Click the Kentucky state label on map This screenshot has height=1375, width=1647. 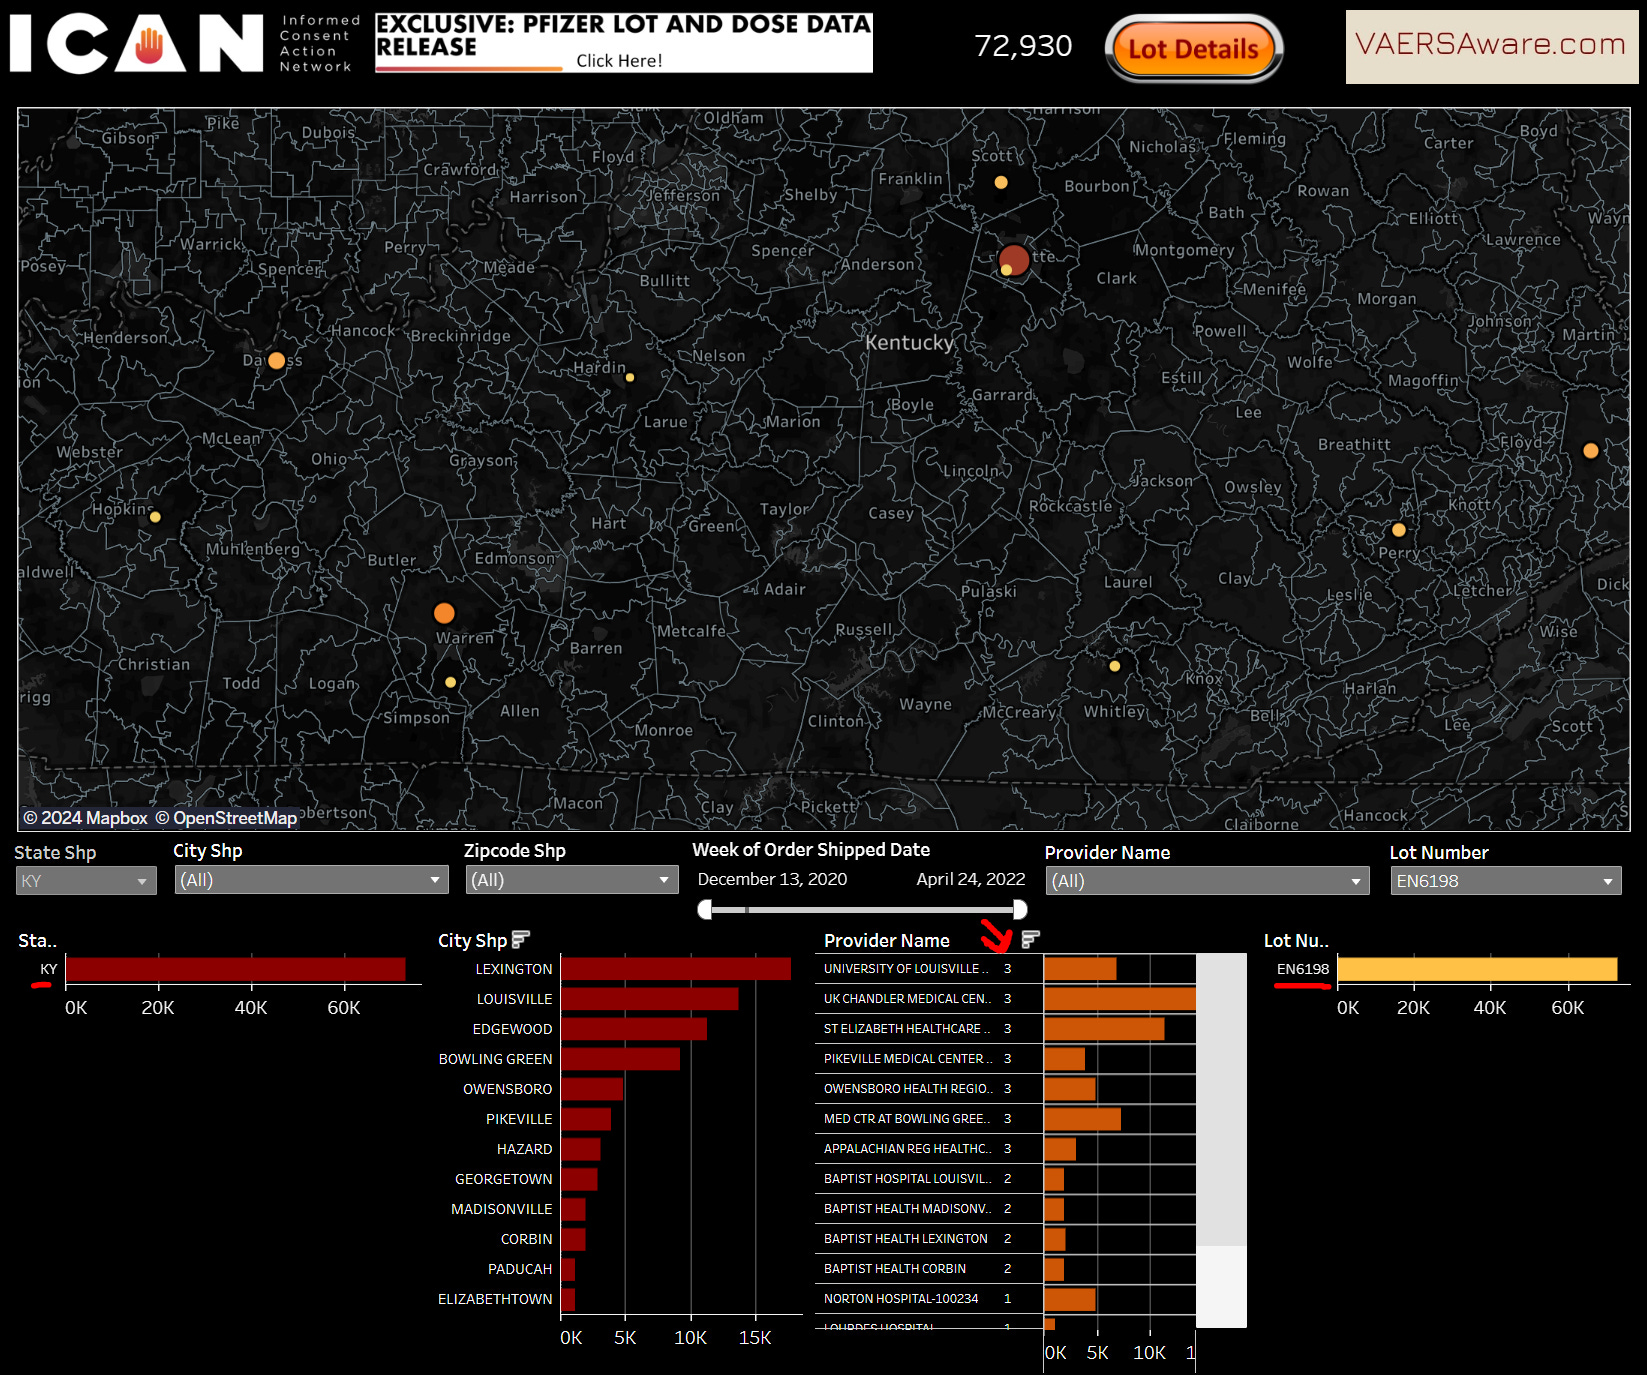909,343
